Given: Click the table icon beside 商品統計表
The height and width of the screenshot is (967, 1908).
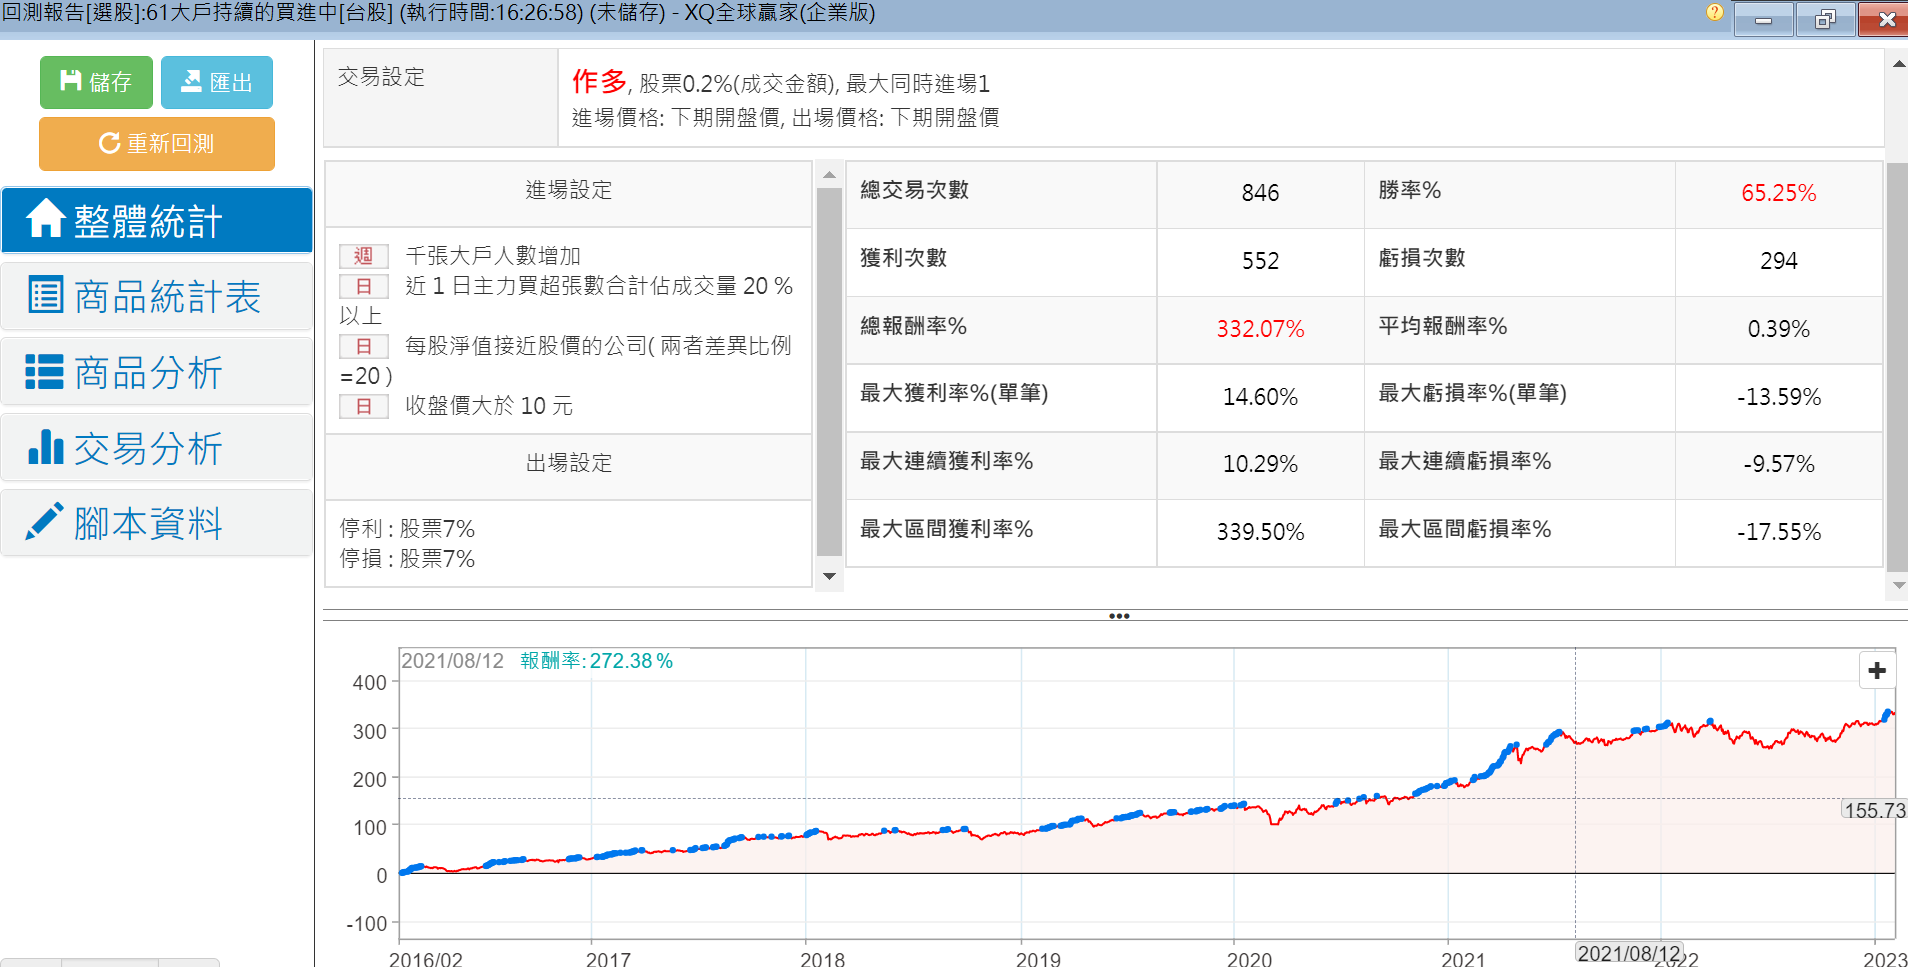Looking at the screenshot, I should (x=45, y=295).
